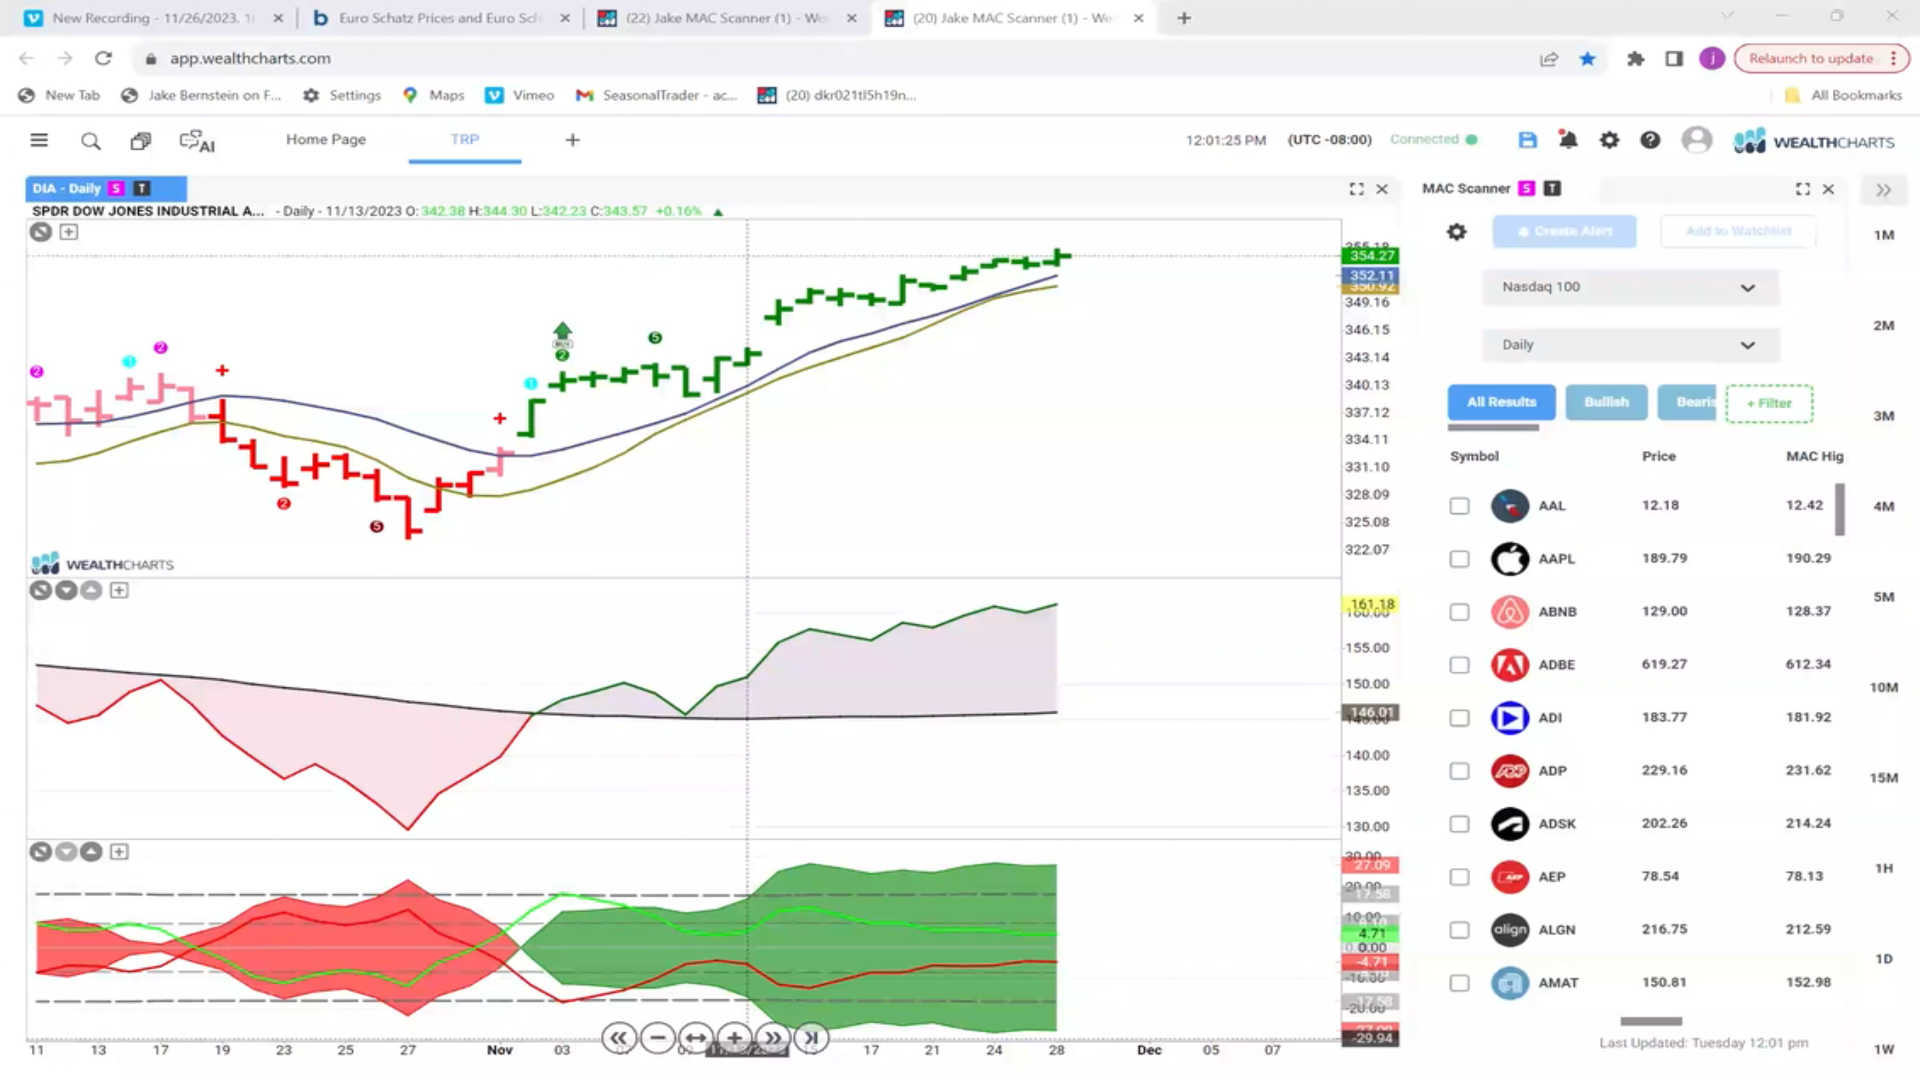
Task: Click the Add to Watchlist button
Action: pyautogui.click(x=1738, y=231)
